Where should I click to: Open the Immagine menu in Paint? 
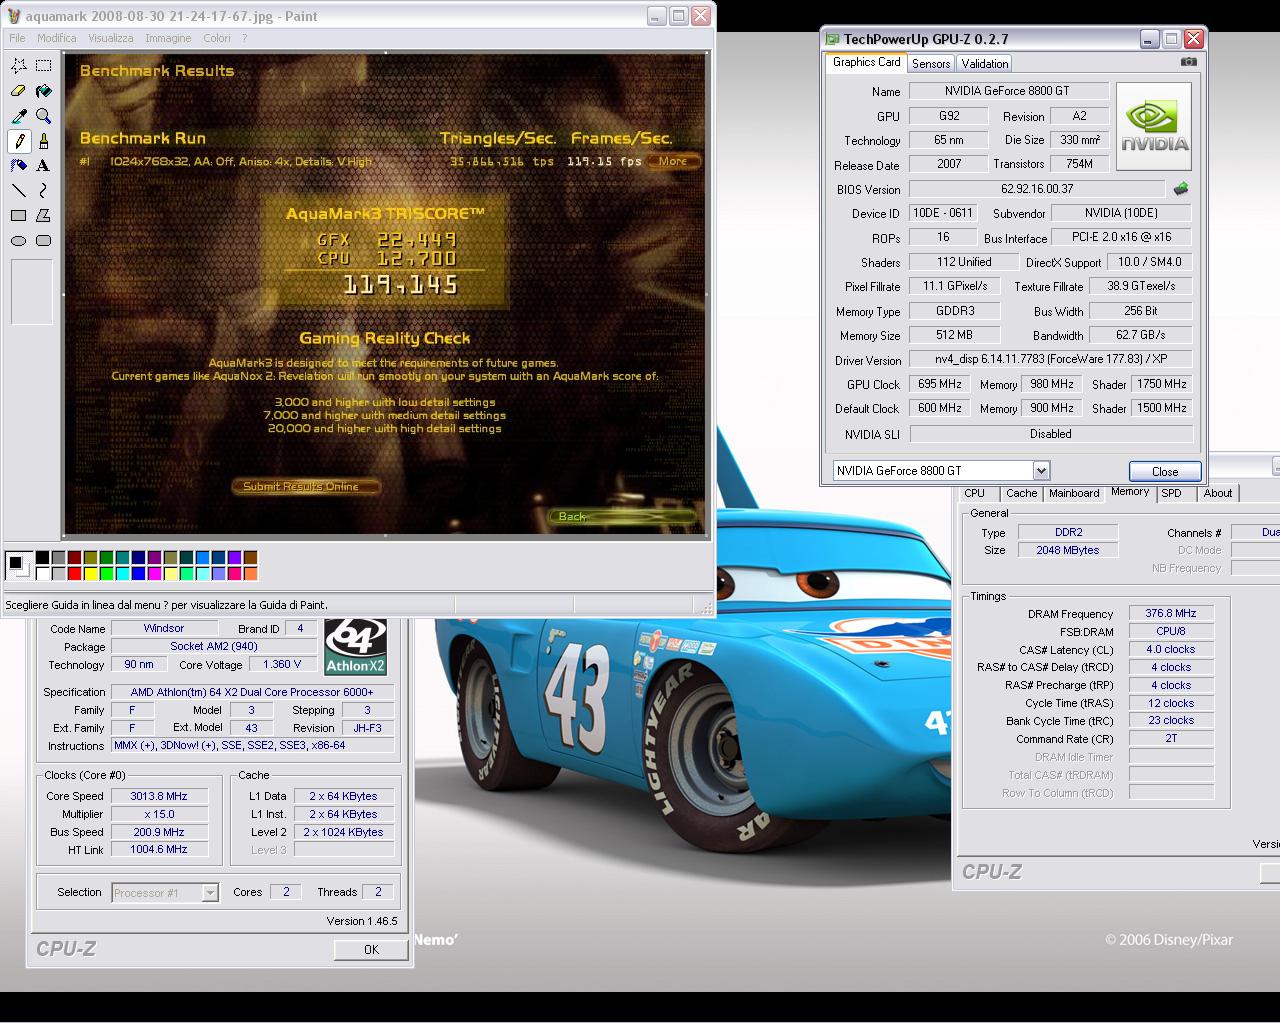168,38
